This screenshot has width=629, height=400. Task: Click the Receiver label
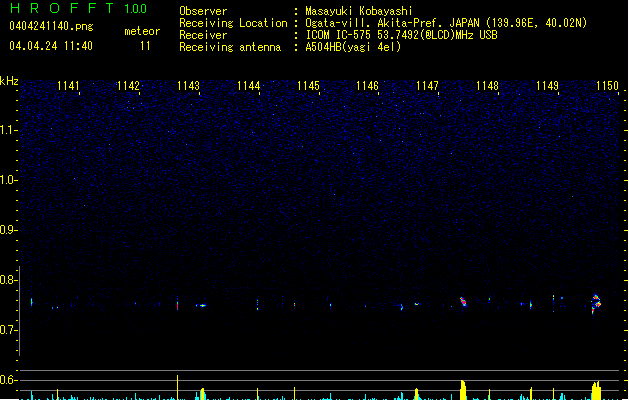pos(203,35)
